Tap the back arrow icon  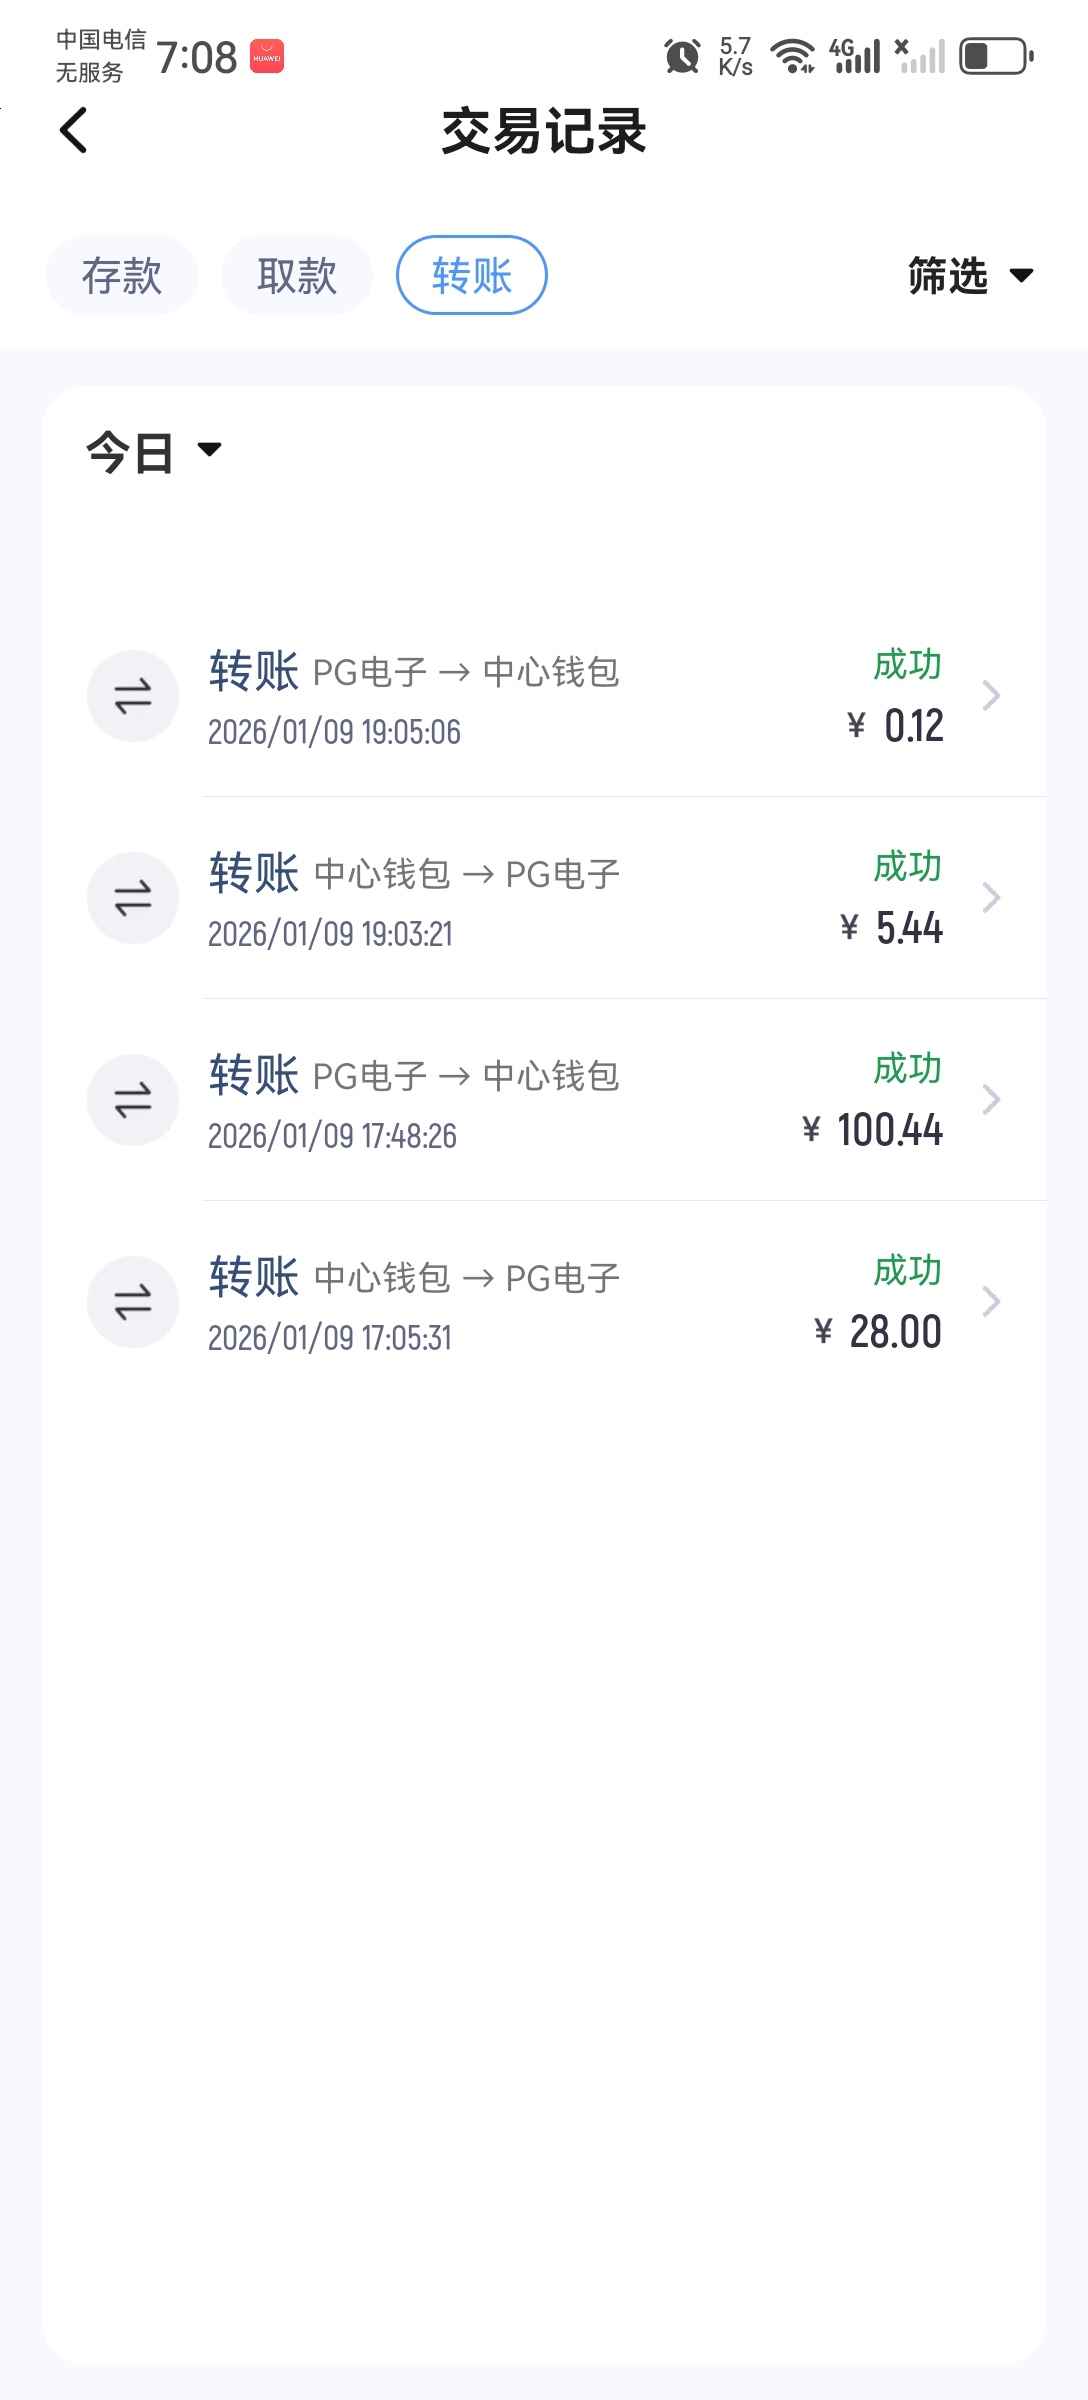point(74,131)
